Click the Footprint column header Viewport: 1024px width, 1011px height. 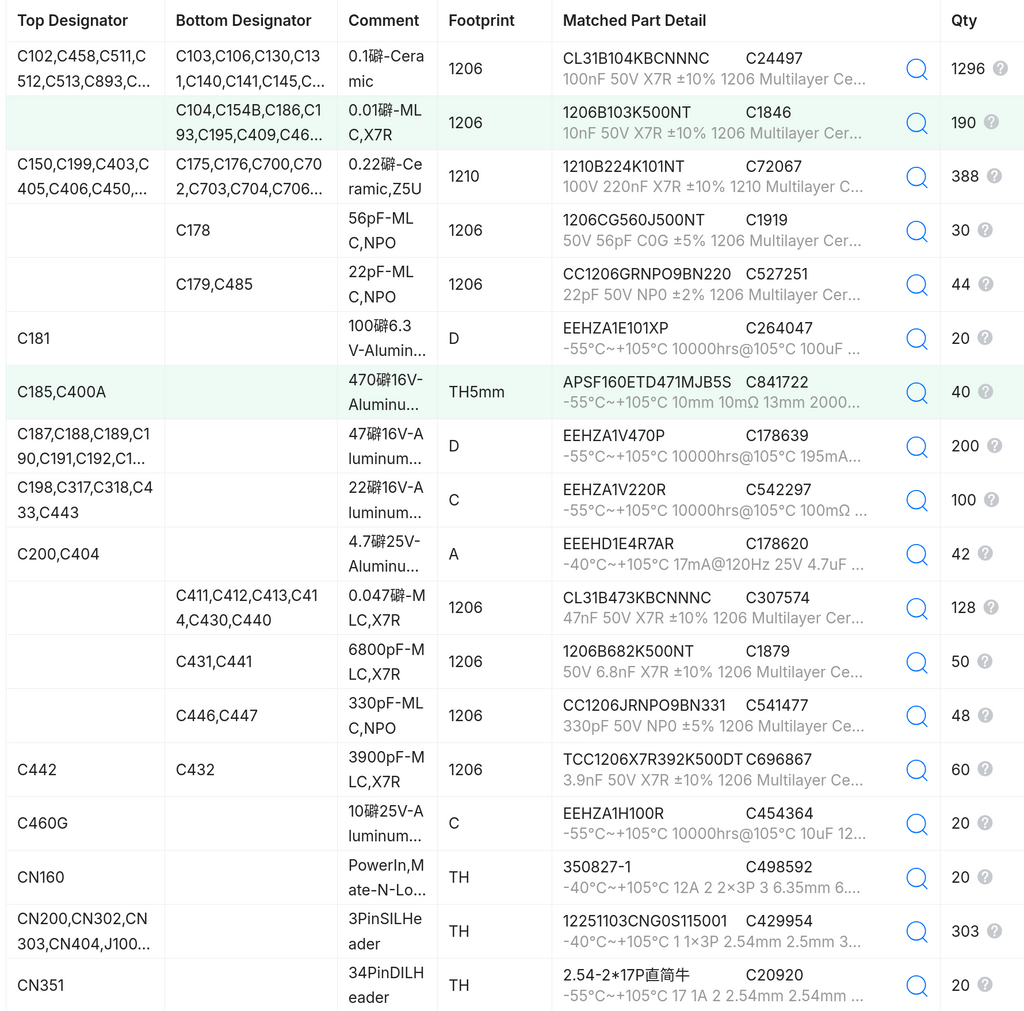click(x=481, y=20)
